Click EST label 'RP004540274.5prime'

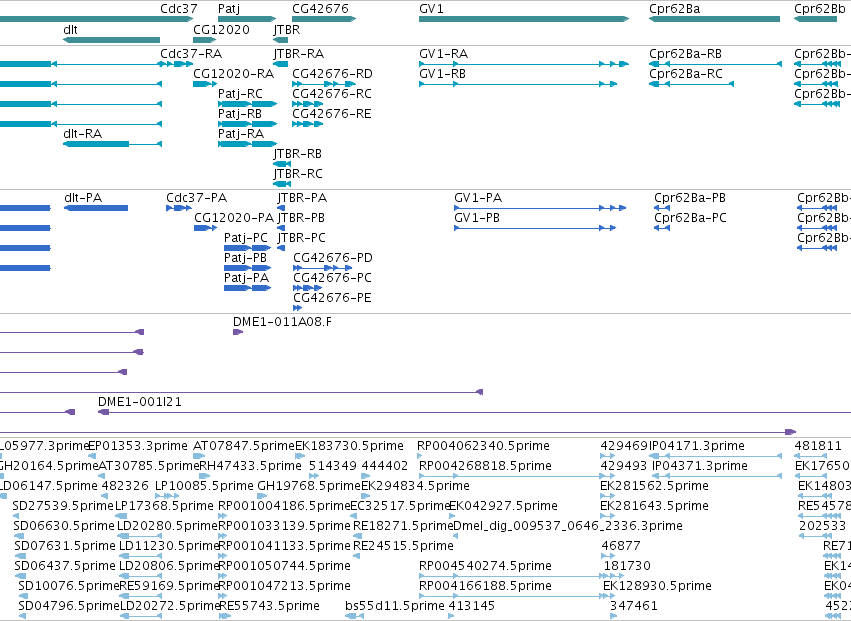click(x=485, y=566)
